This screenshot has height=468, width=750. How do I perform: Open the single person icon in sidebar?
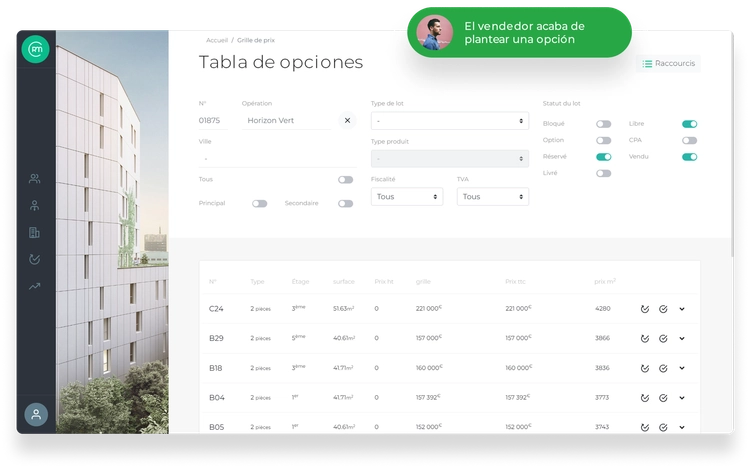coord(35,206)
